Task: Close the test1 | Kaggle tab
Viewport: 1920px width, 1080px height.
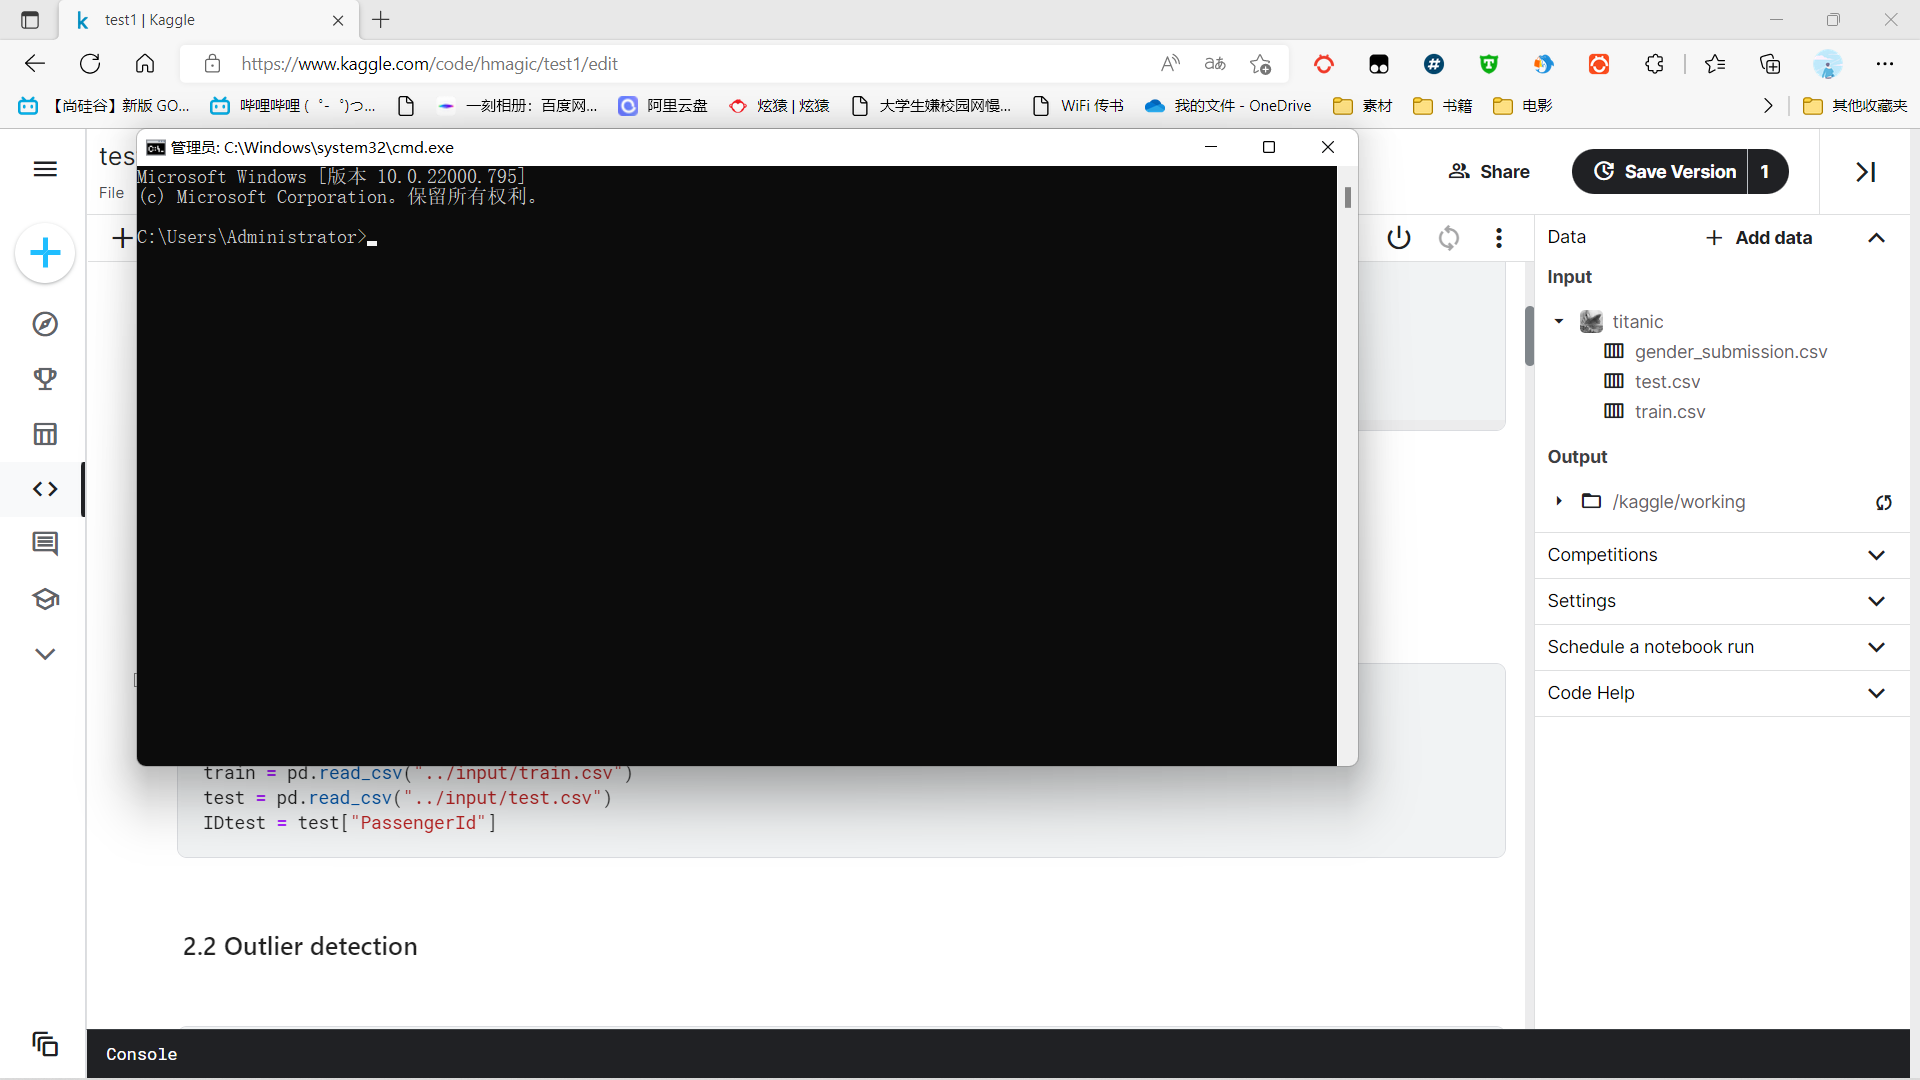Action: pos(338,20)
